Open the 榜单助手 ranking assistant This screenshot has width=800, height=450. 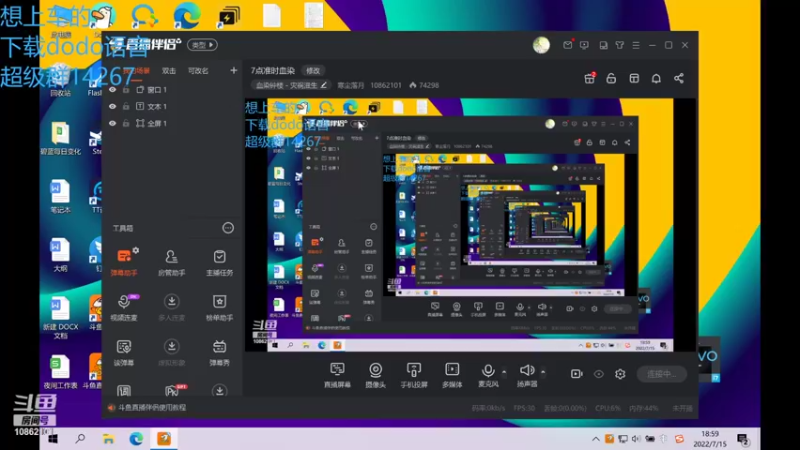tap(219, 307)
